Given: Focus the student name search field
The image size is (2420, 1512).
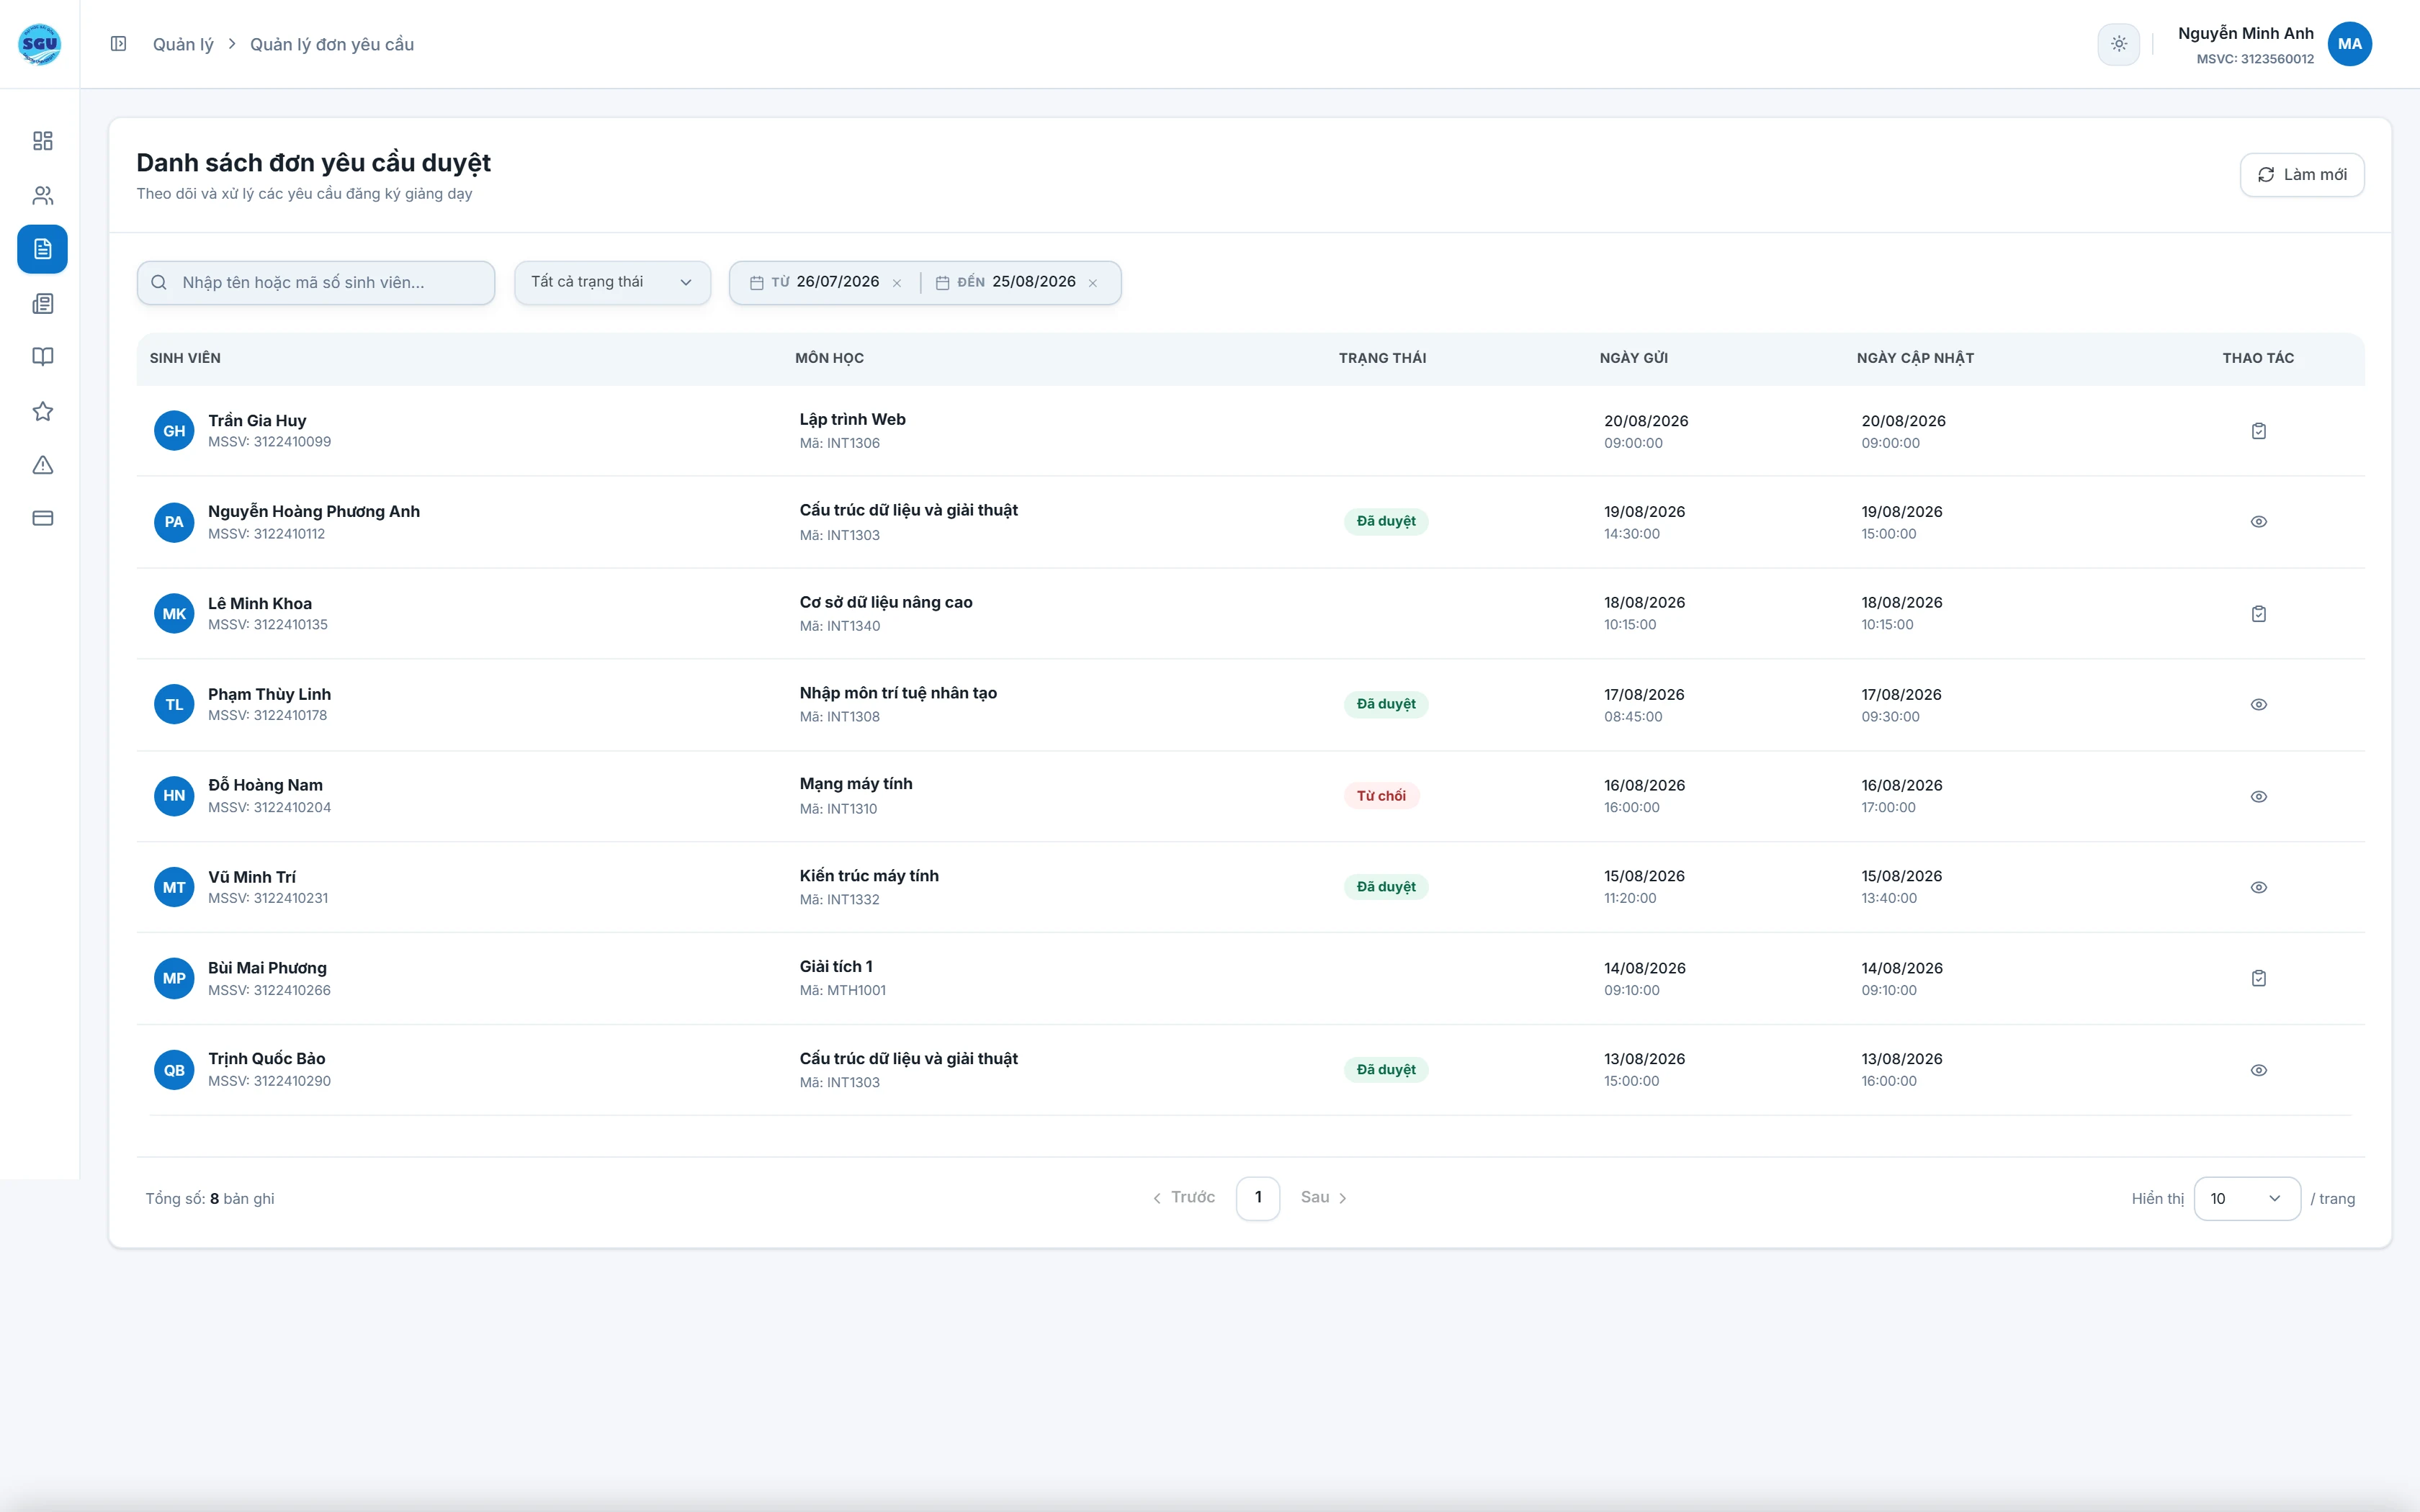Looking at the screenshot, I should [316, 283].
